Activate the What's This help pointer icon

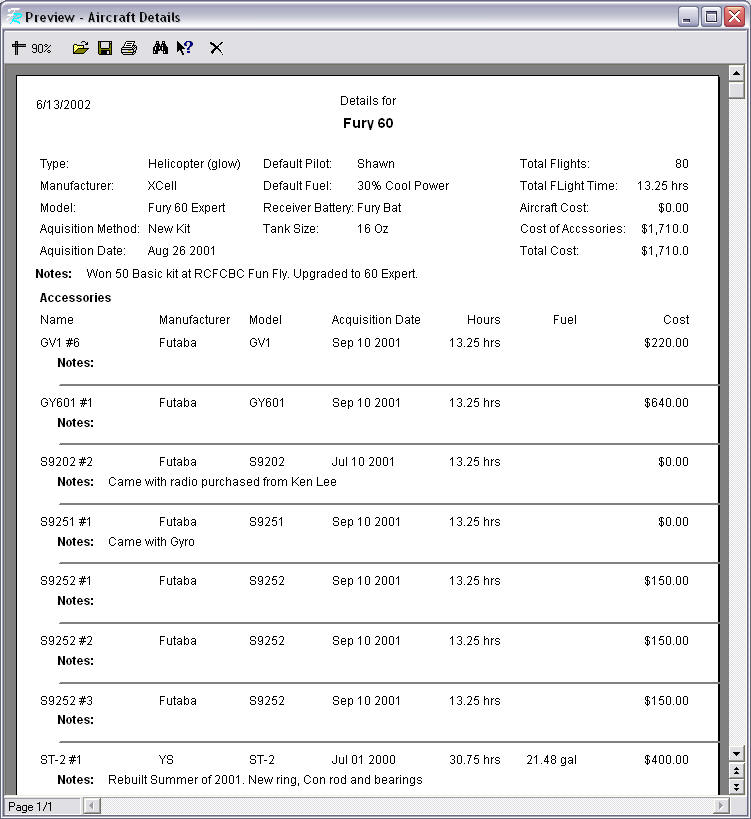coord(185,48)
